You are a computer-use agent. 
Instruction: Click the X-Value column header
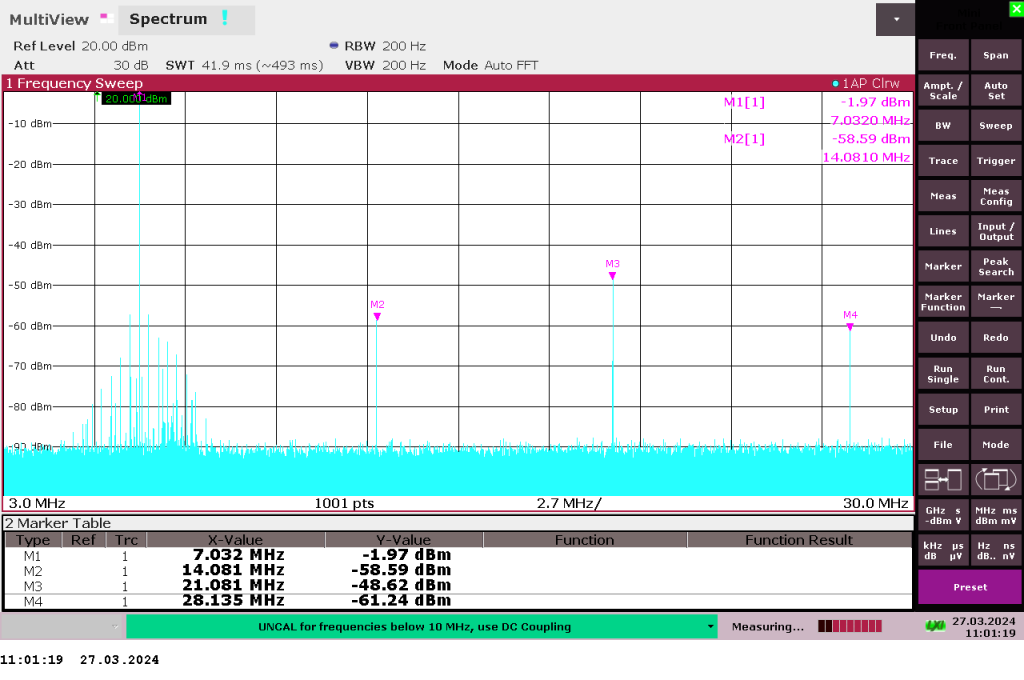[x=236, y=540]
